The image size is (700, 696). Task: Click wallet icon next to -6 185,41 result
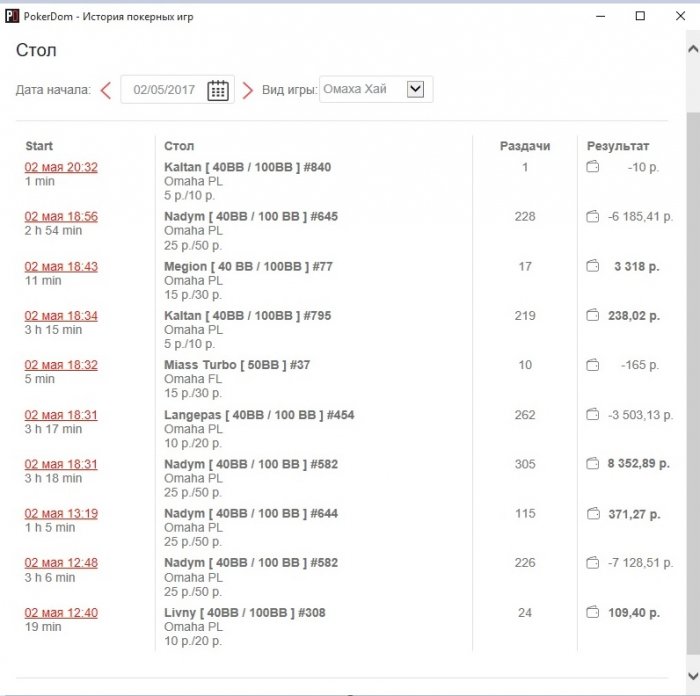click(x=592, y=217)
